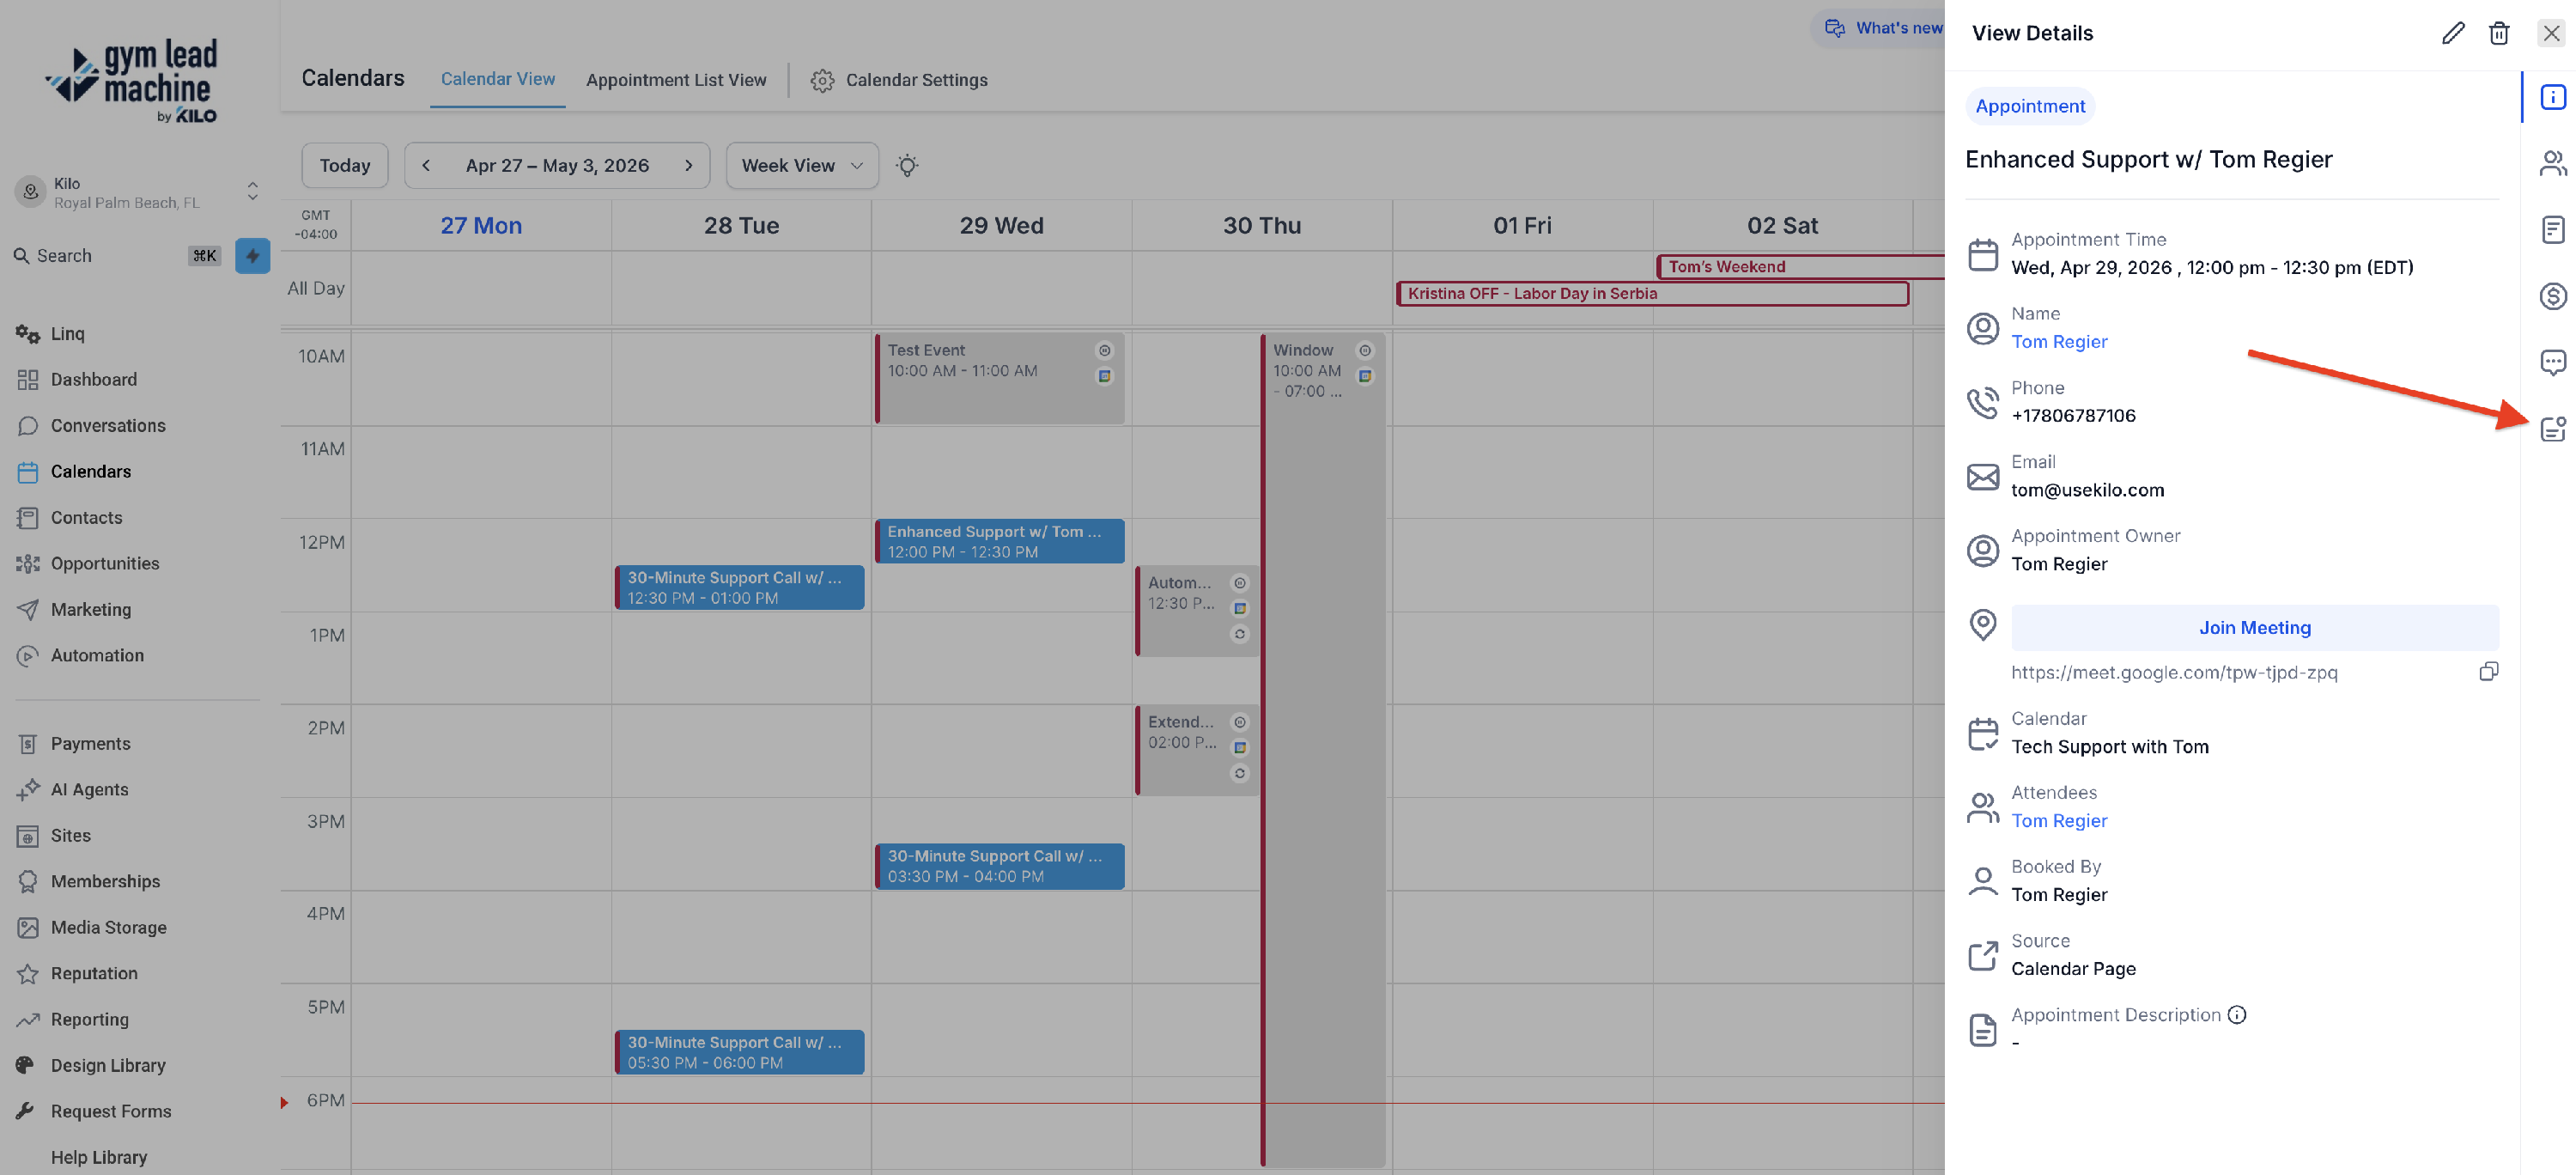Go to next week with right chevron

688,166
